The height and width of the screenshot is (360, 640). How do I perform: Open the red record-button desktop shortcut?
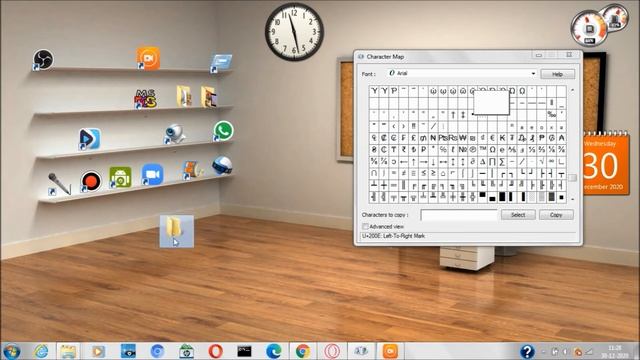pyautogui.click(x=90, y=180)
